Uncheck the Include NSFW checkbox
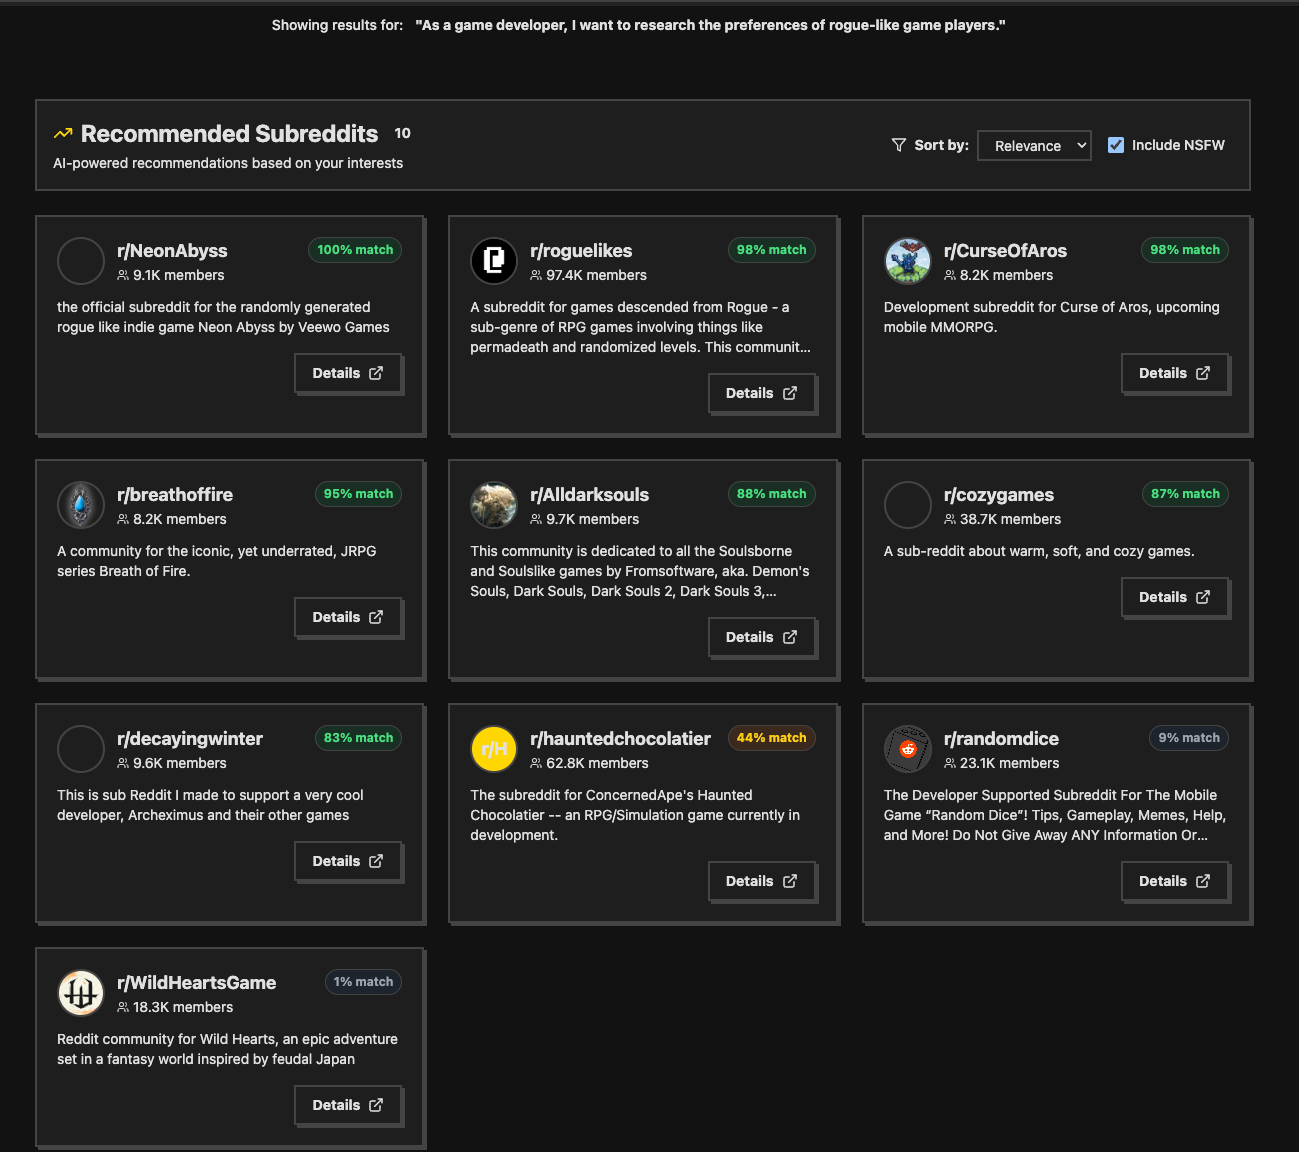The width and height of the screenshot is (1299, 1152). coord(1116,145)
